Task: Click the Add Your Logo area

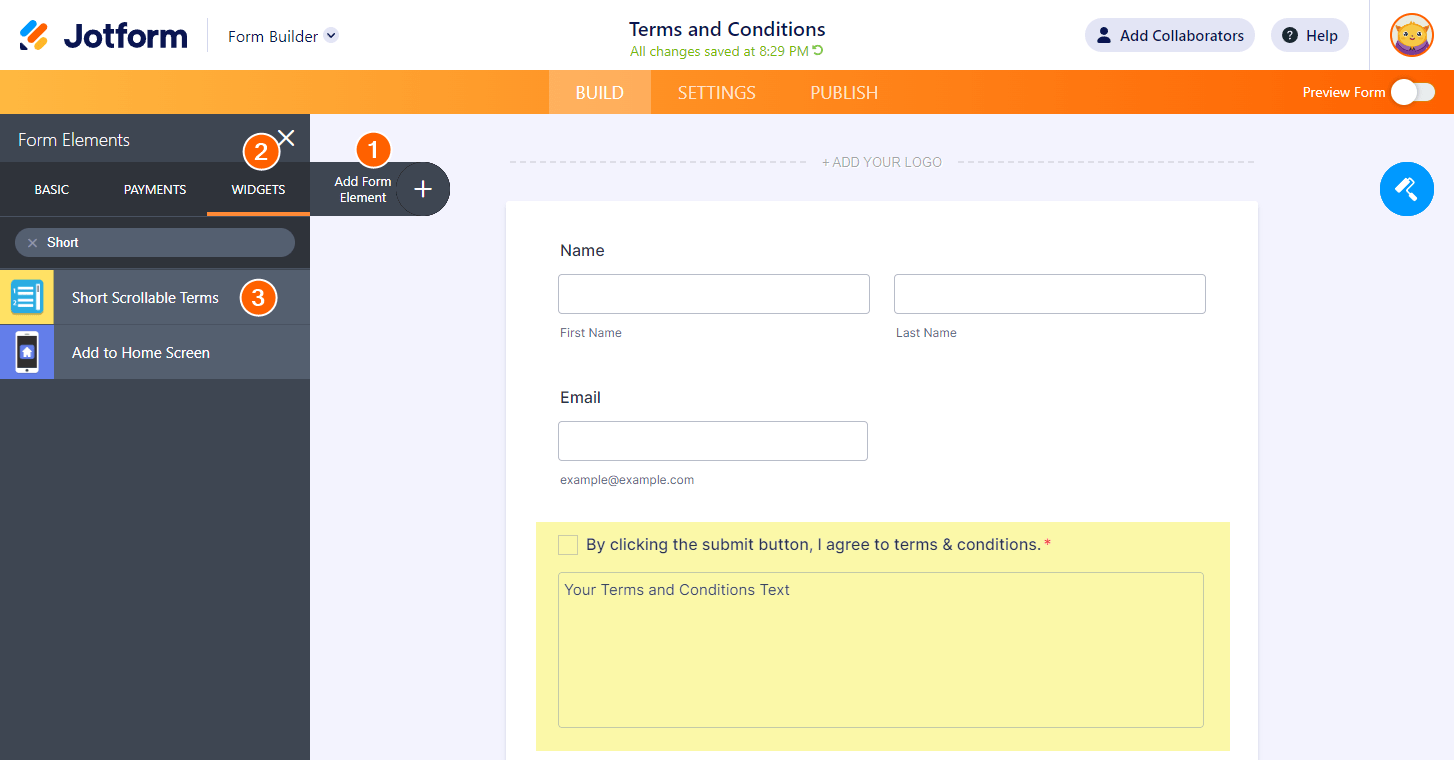Action: point(881,162)
